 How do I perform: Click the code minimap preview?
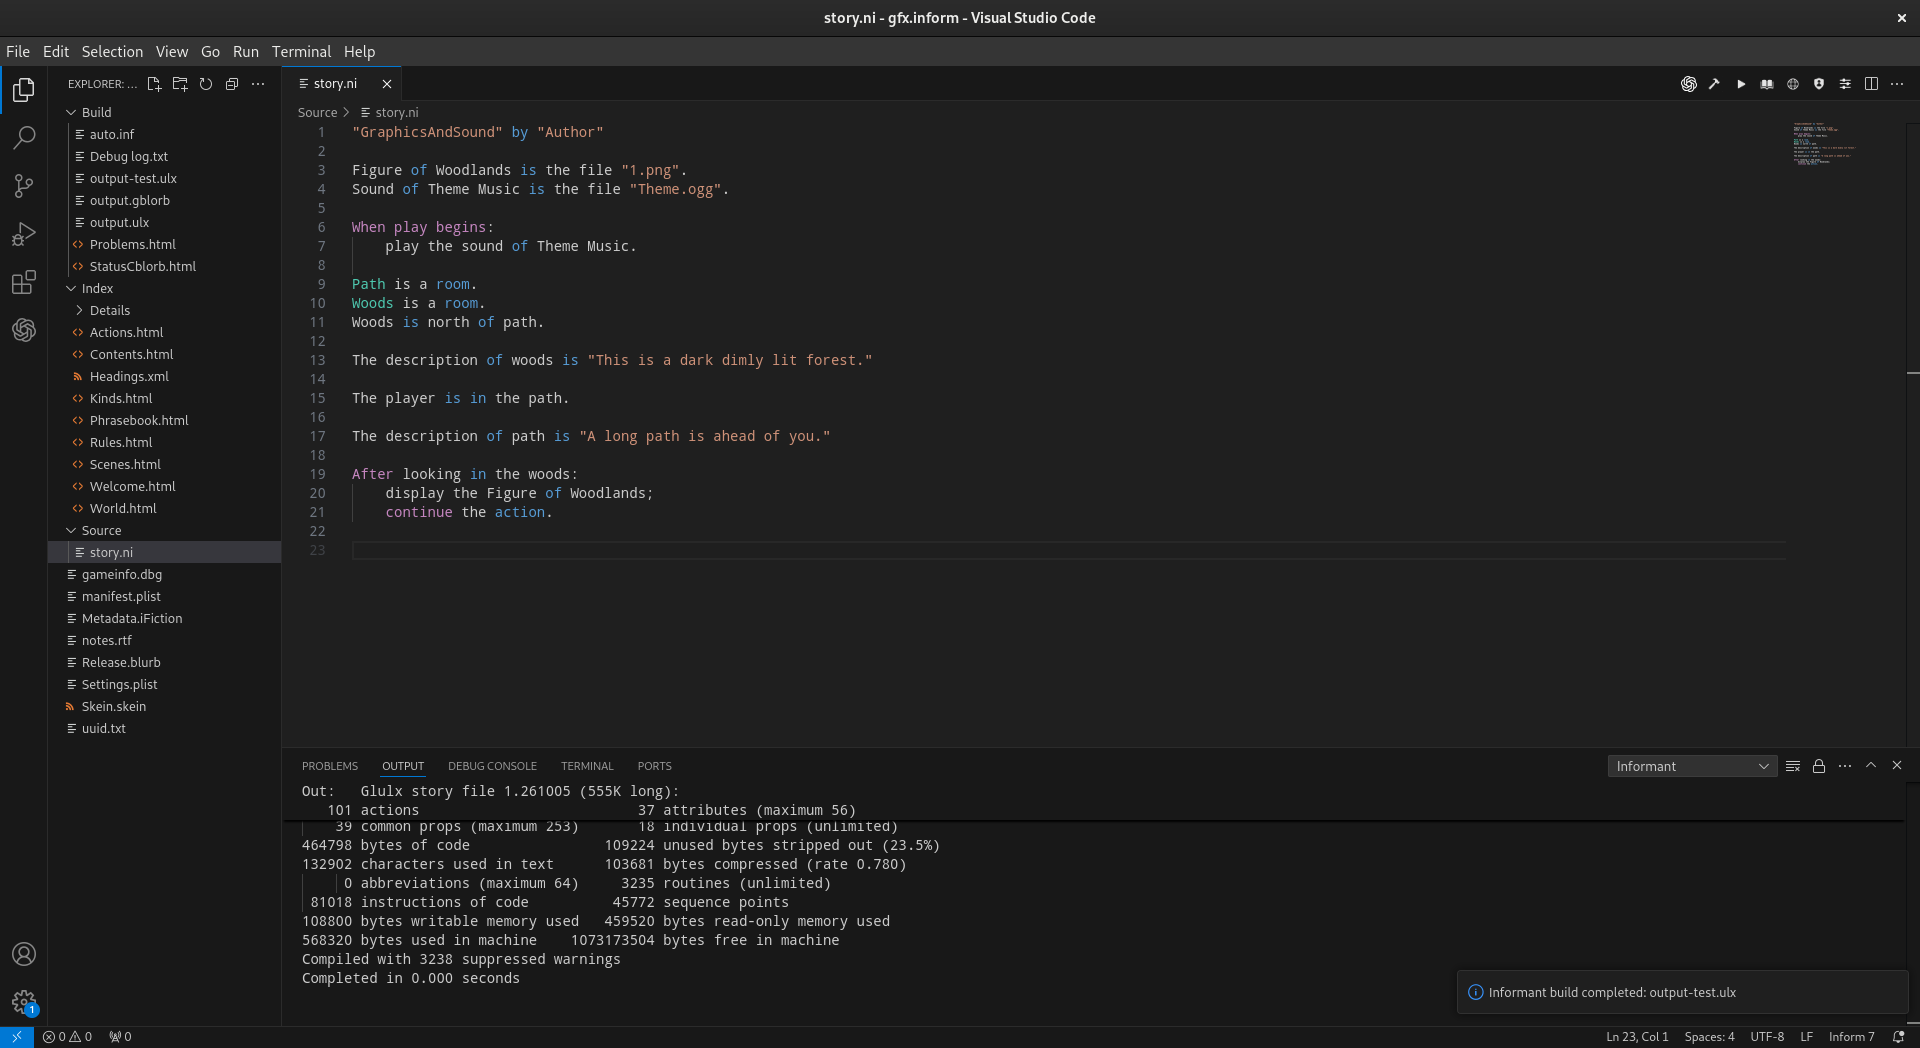click(1825, 144)
